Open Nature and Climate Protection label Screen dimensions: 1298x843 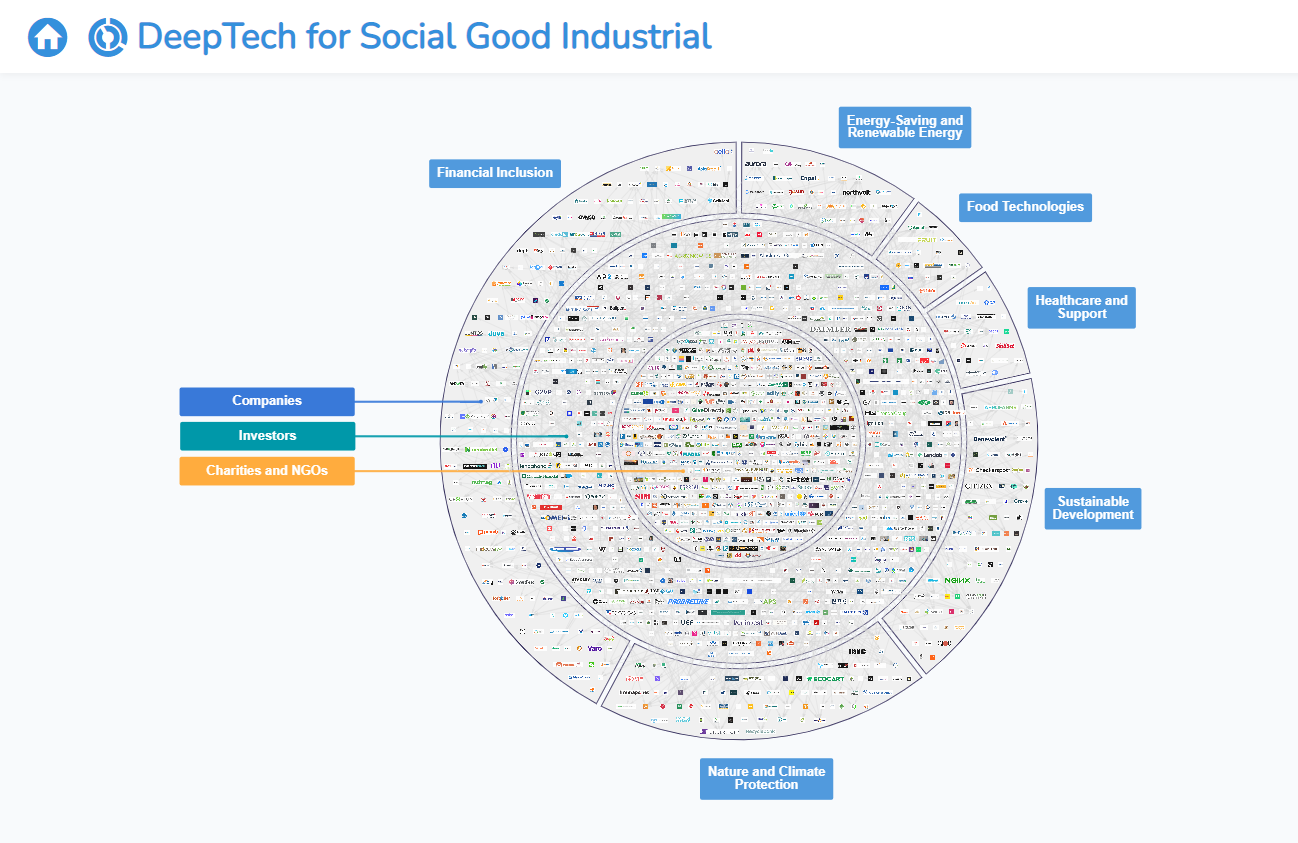pos(766,778)
